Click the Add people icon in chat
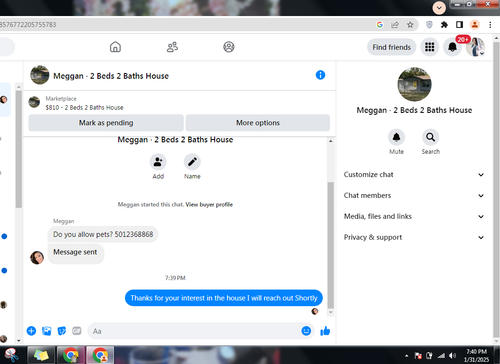The image size is (500, 364). [x=158, y=162]
